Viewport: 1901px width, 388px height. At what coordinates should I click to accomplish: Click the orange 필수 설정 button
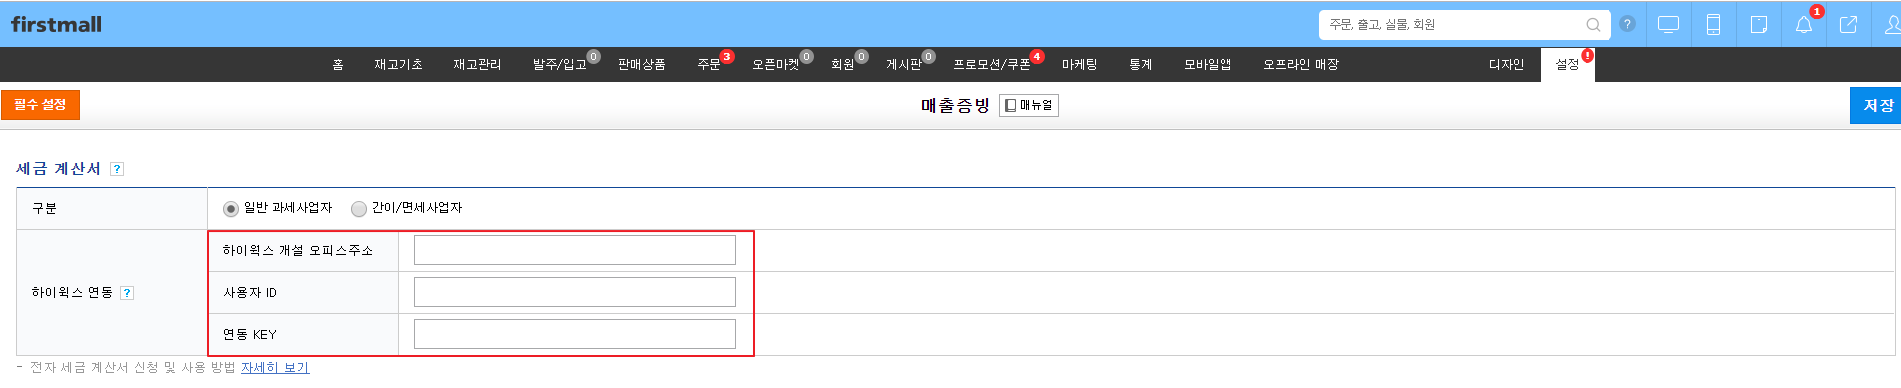40,105
